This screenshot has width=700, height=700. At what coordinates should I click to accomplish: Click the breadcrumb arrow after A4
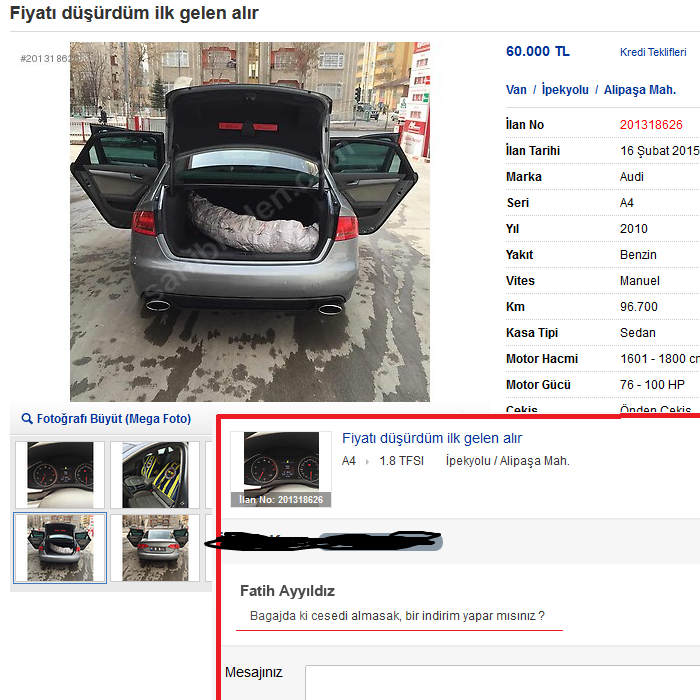(367, 462)
